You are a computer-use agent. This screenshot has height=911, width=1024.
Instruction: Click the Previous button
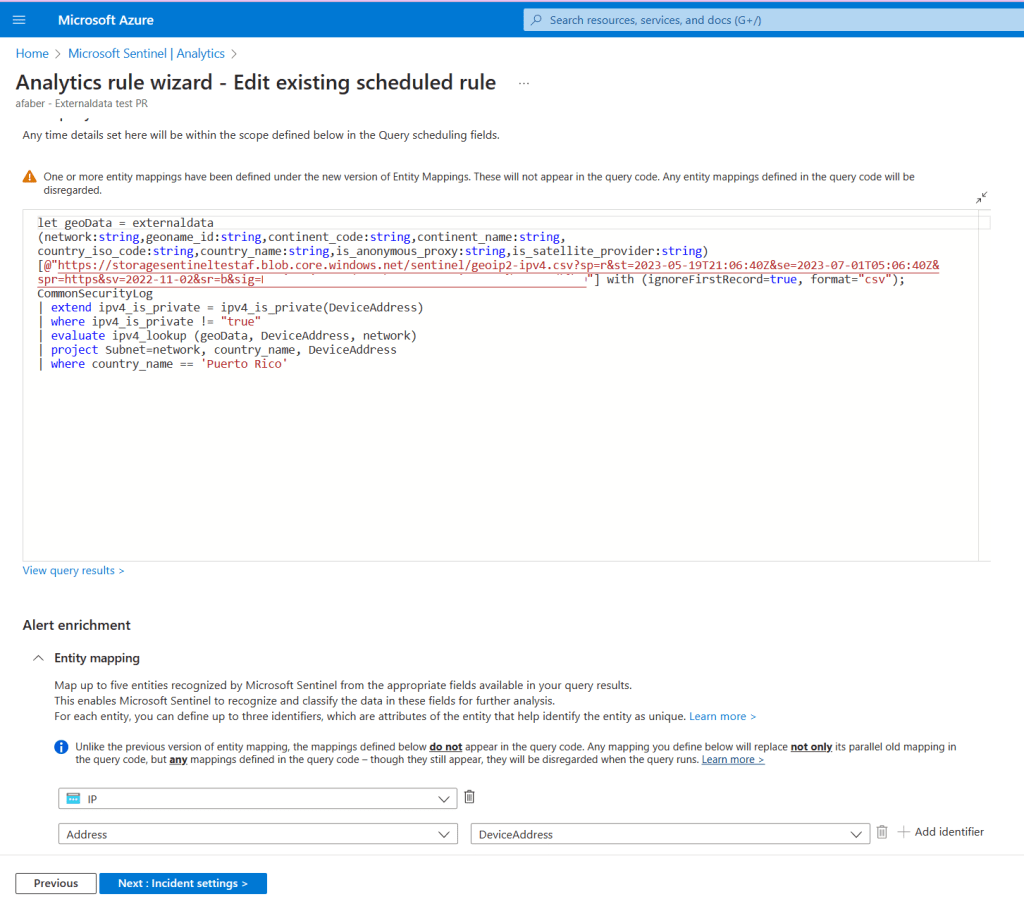click(x=56, y=883)
